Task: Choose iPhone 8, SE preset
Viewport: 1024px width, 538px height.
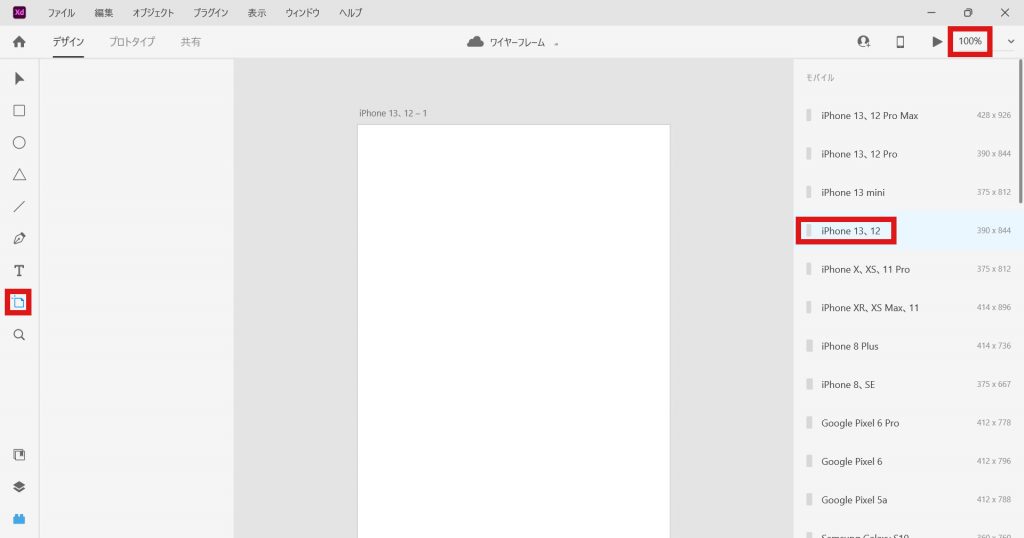Action: pos(906,385)
